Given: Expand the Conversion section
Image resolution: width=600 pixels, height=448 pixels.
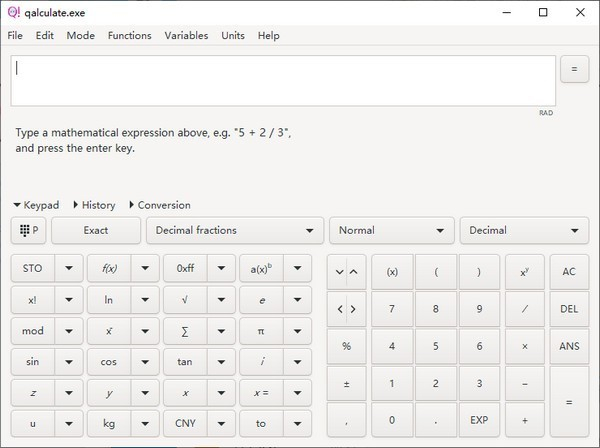Looking at the screenshot, I should tap(160, 205).
